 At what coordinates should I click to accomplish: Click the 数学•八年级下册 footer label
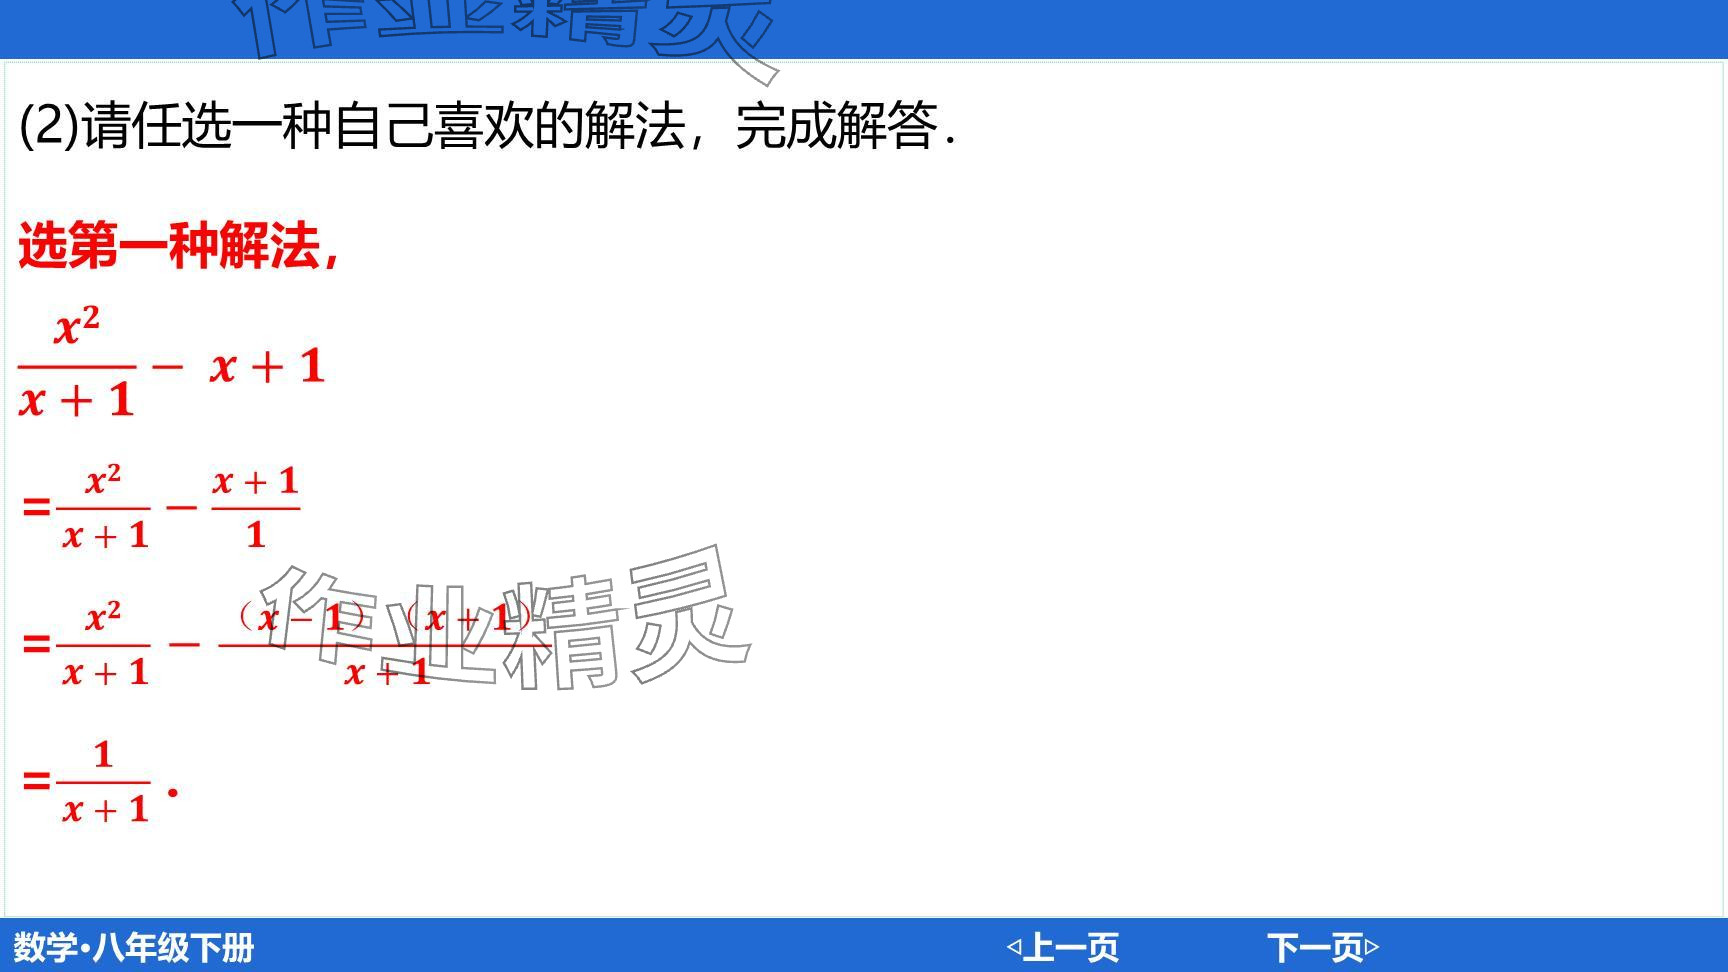tap(133, 947)
